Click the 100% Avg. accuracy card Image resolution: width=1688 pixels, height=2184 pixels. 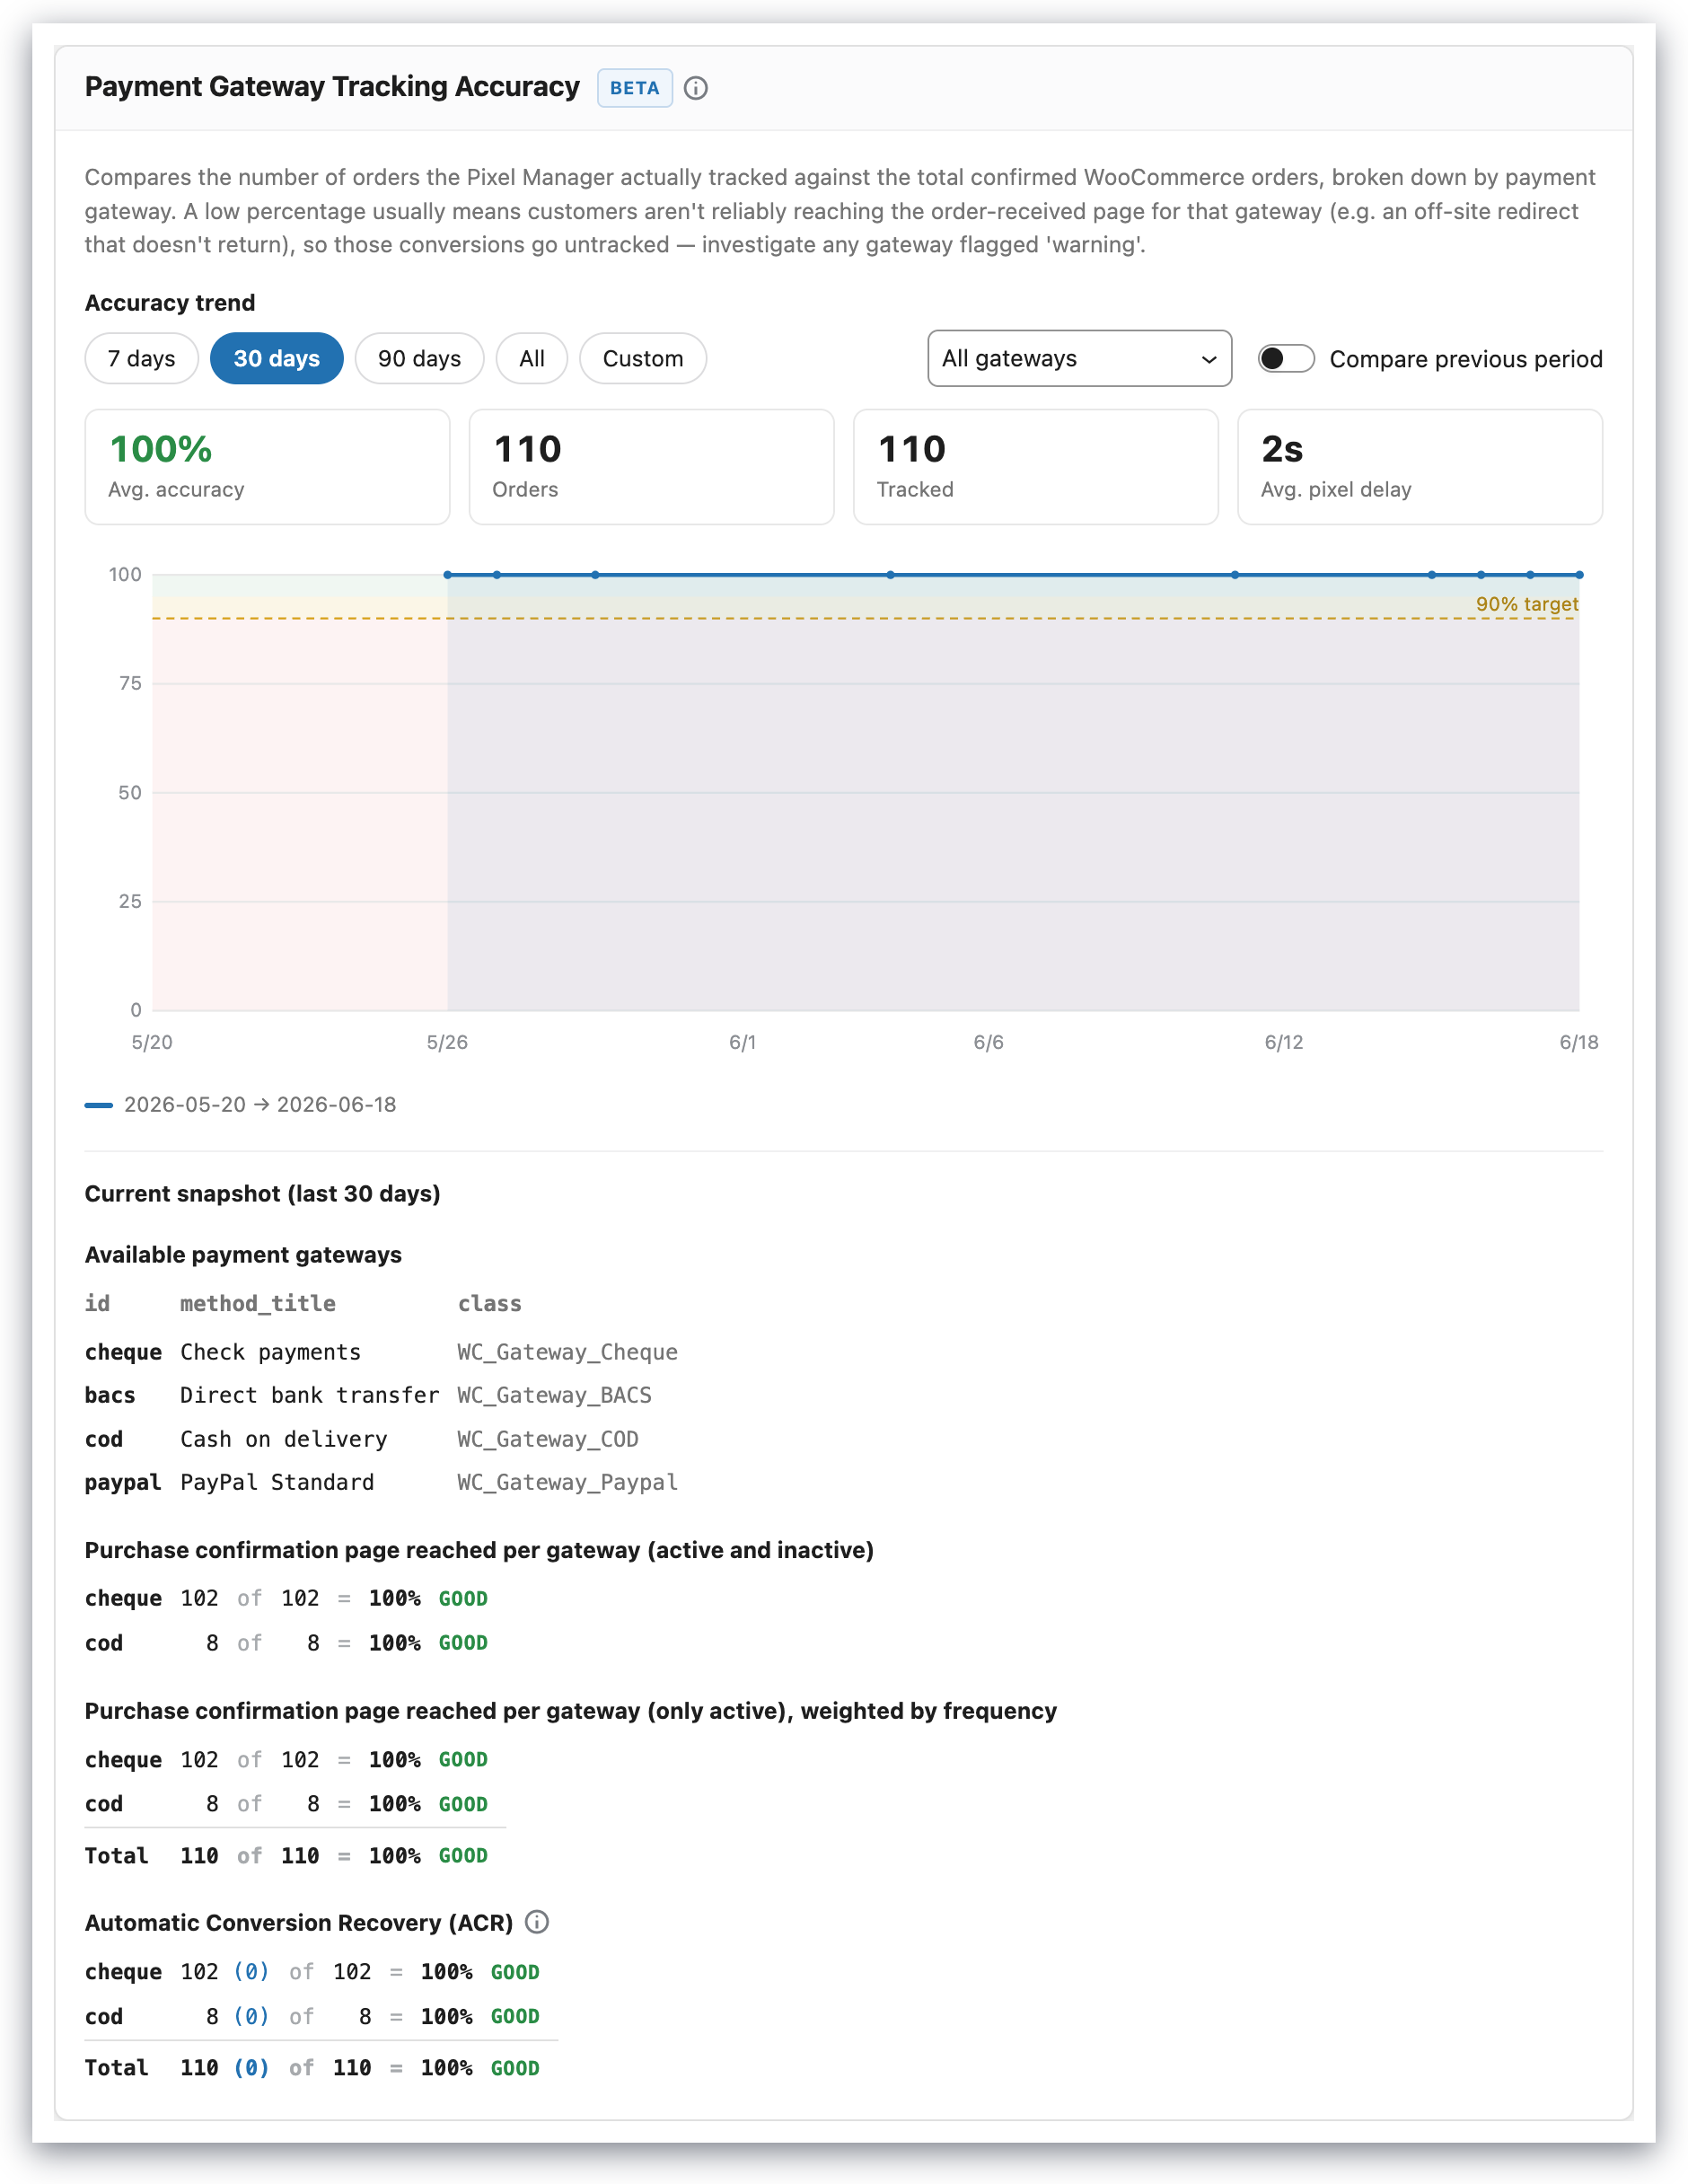tap(267, 466)
